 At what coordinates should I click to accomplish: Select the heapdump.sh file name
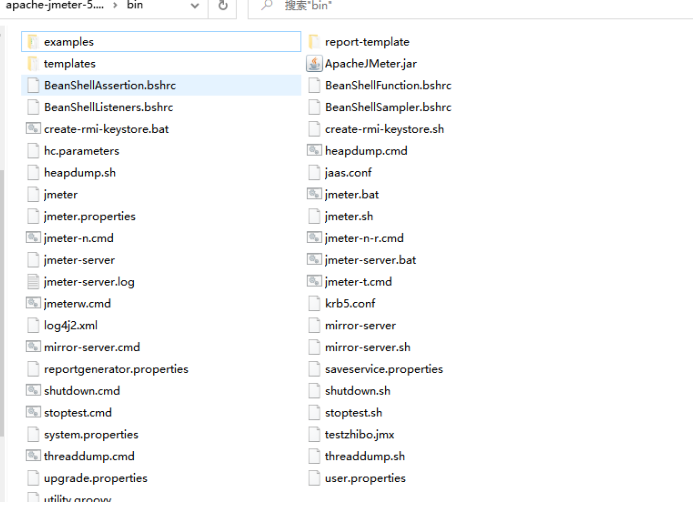(x=80, y=172)
